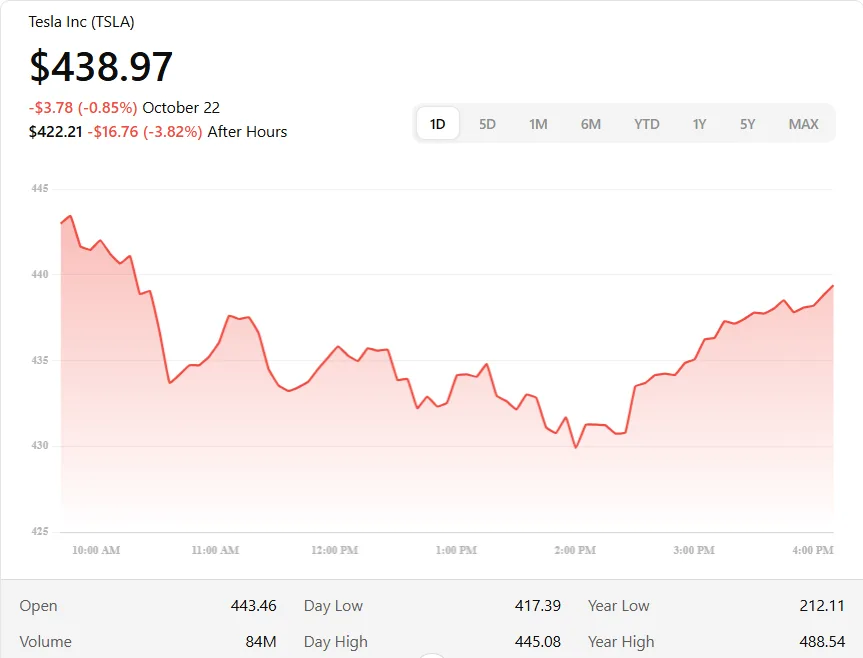Click the -$3.78 (-0.85%) daily change

point(83,108)
